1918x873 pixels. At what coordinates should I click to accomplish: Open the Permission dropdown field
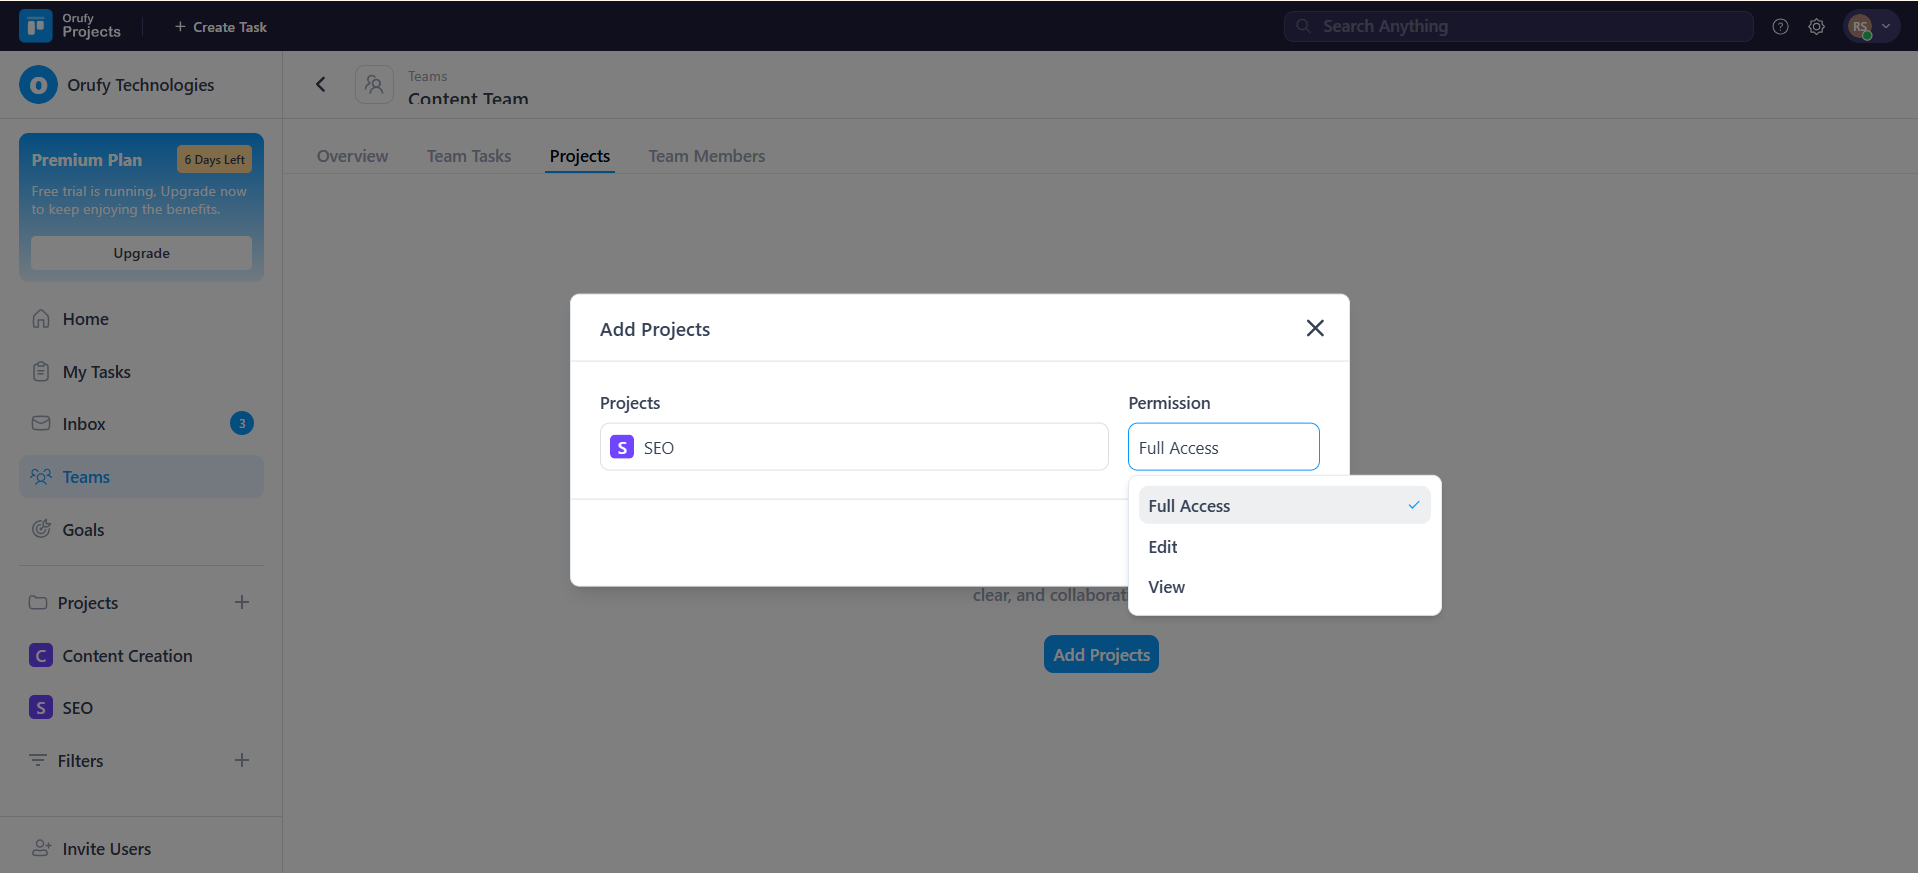1223,447
